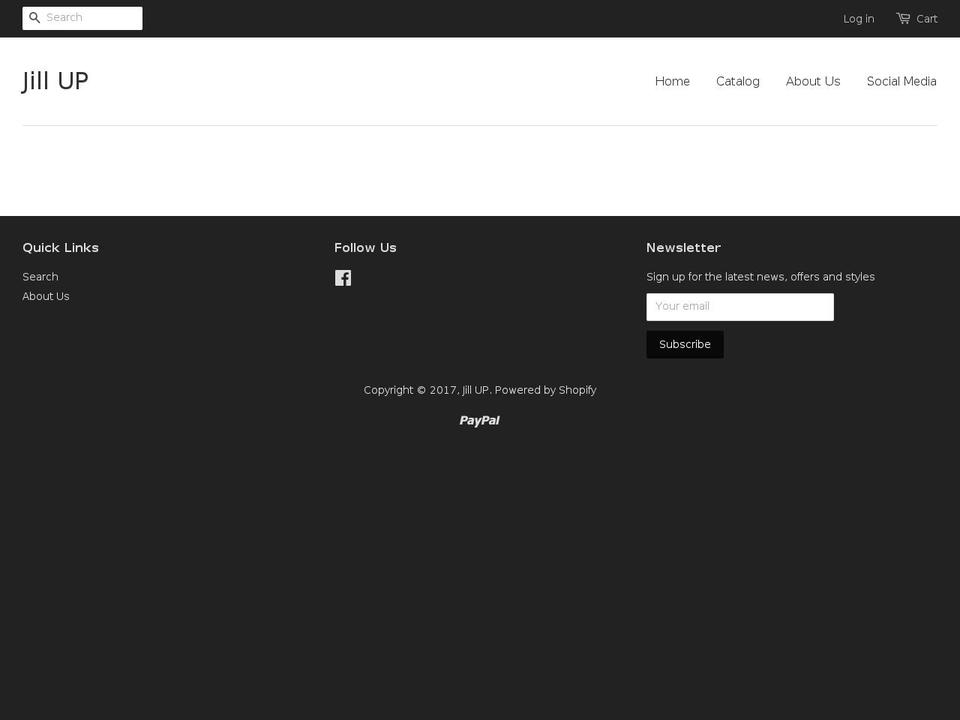The image size is (960, 720).
Task: Click the magnifying glass search icon
Action: (x=34, y=18)
